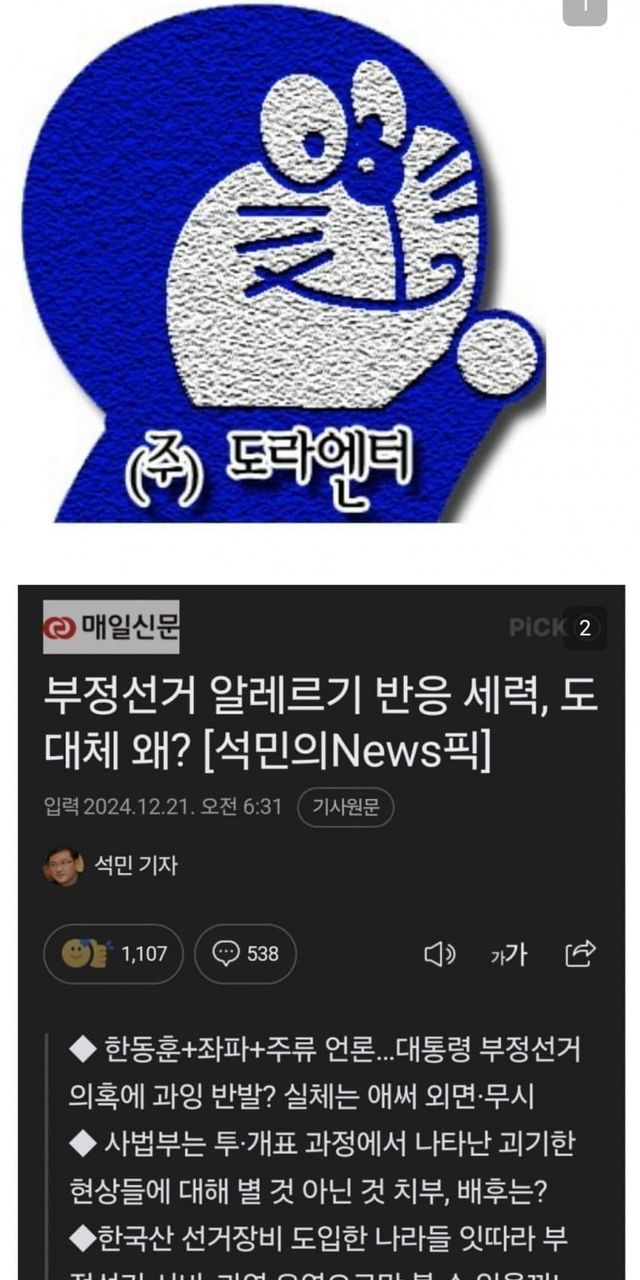Screen dimensions: 640x1280
Task: Open the comments bubble showing 538
Action: 245,954
